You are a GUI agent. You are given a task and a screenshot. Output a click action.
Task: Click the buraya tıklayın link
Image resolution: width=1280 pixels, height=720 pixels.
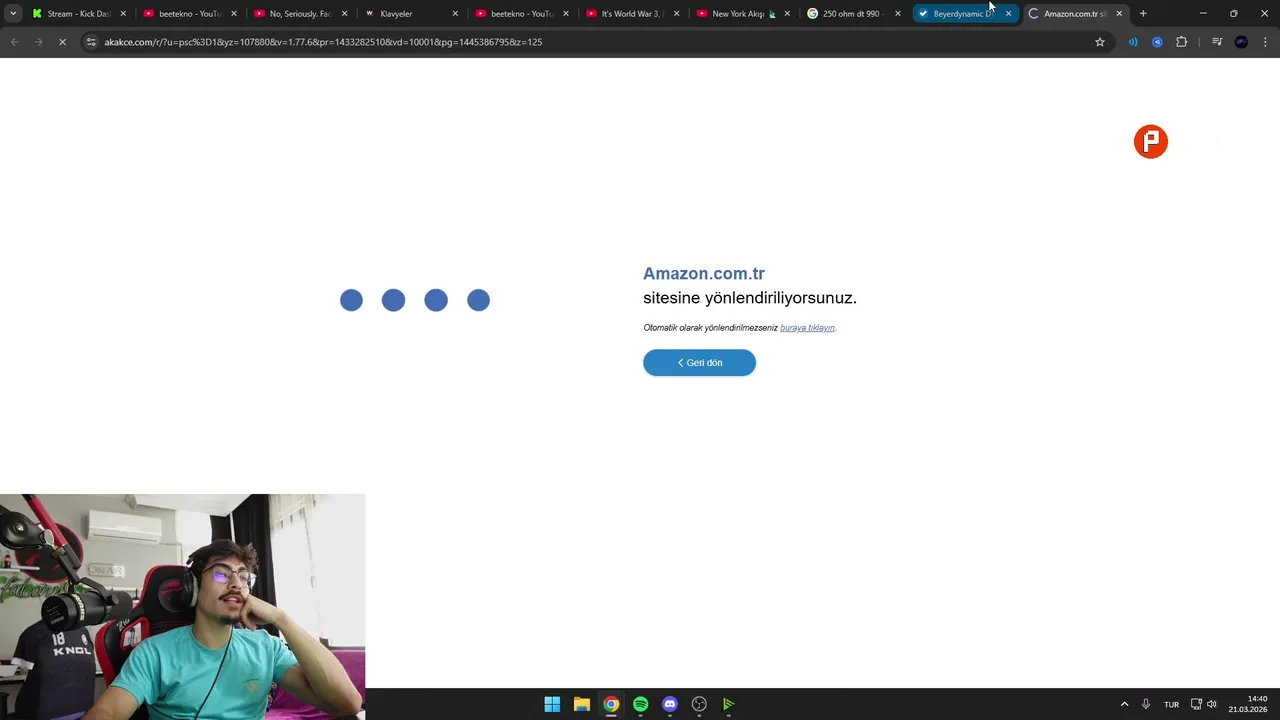click(x=807, y=328)
